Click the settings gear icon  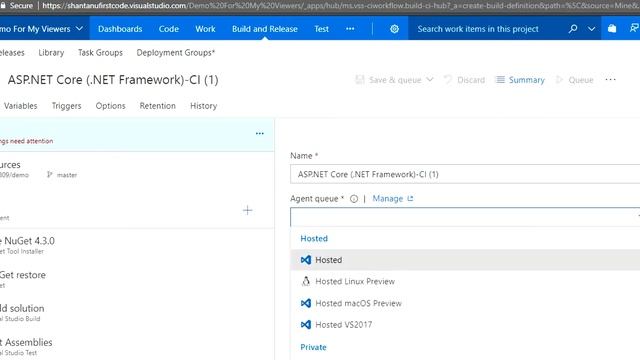tap(394, 29)
